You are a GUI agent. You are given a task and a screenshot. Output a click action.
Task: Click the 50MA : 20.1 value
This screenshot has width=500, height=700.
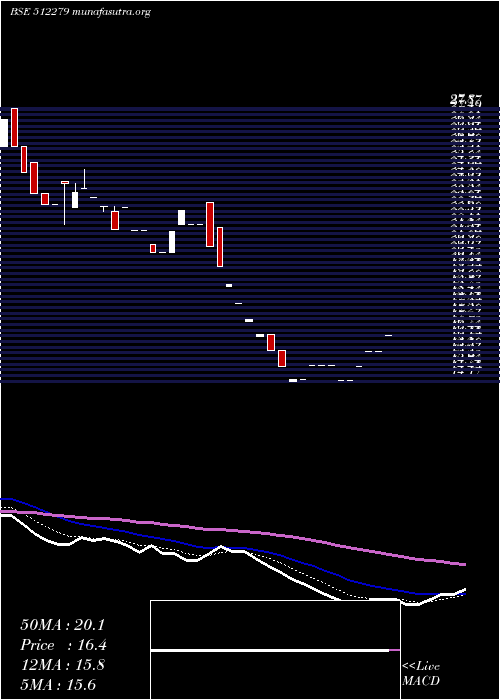coord(62,625)
